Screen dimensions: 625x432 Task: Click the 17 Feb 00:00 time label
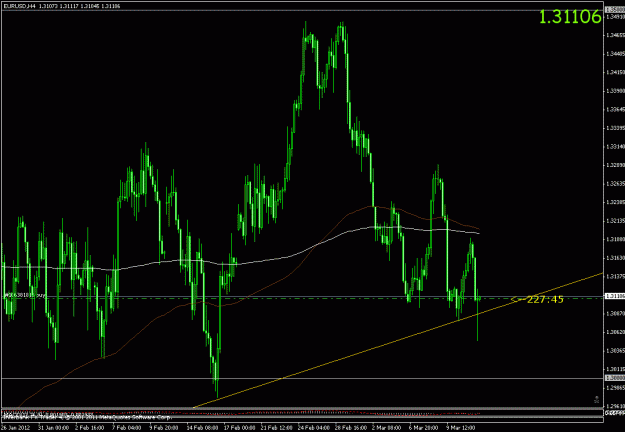pyautogui.click(x=240, y=428)
